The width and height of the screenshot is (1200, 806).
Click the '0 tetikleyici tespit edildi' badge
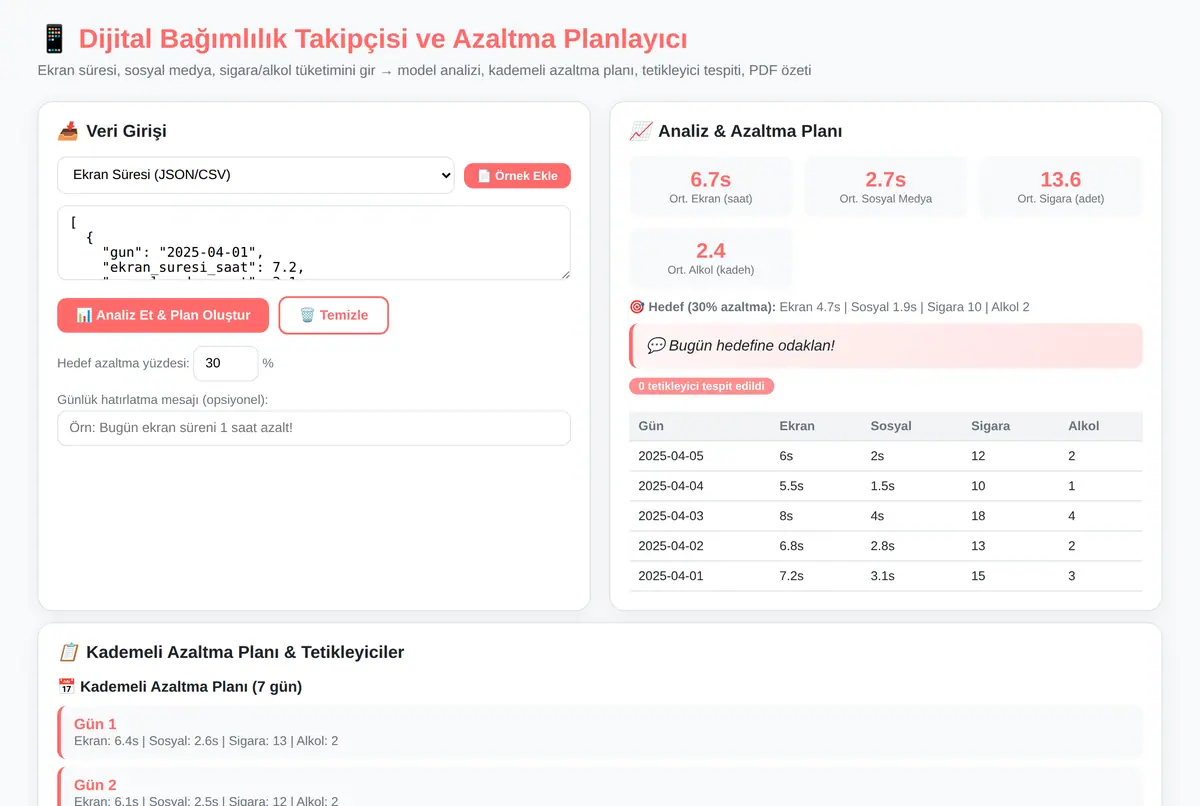[702, 386]
